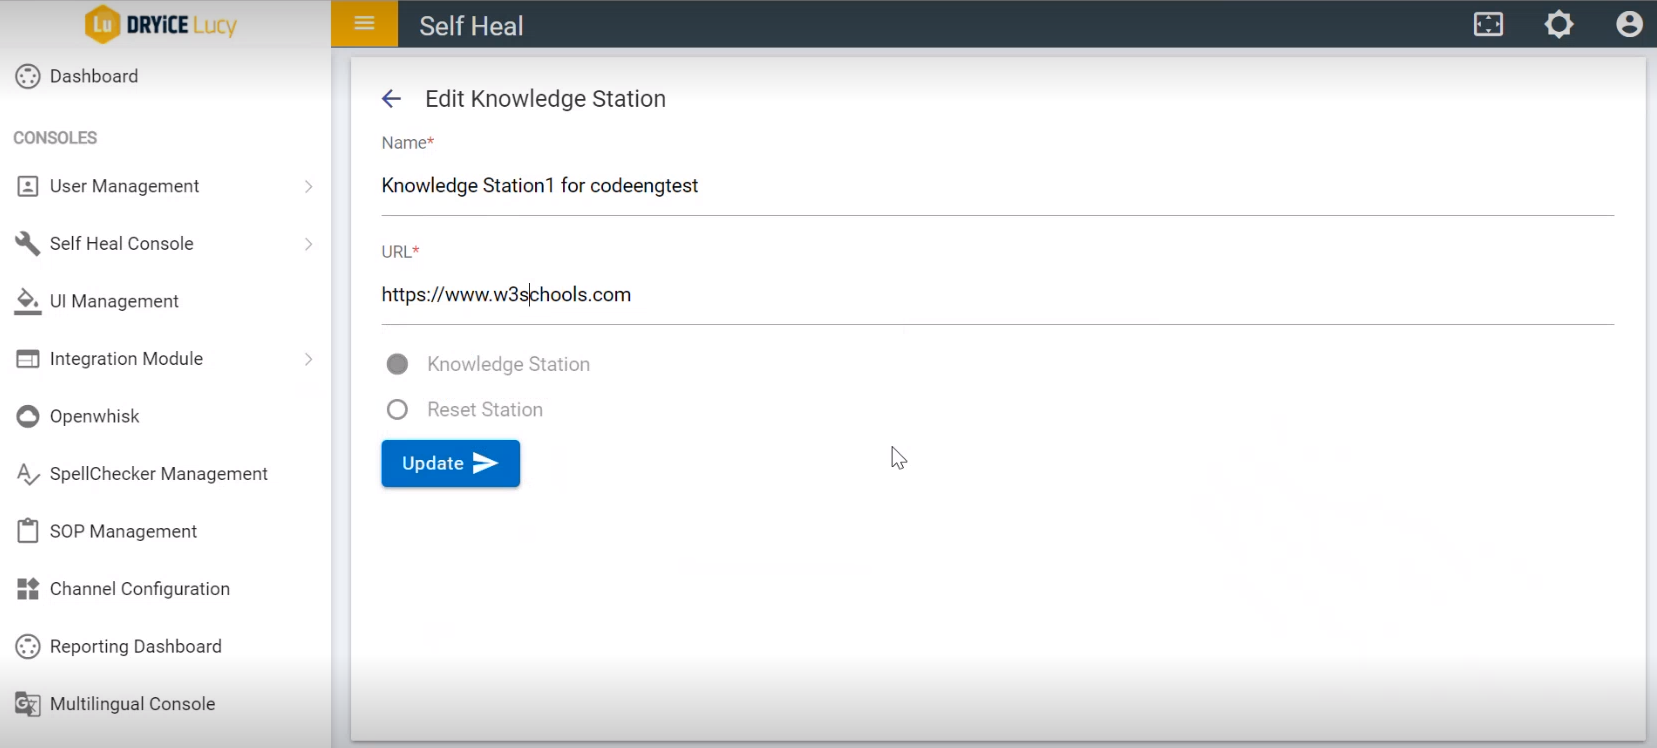Screen dimensions: 1657x748
Task: Click into the Name input field
Action: coord(997,186)
